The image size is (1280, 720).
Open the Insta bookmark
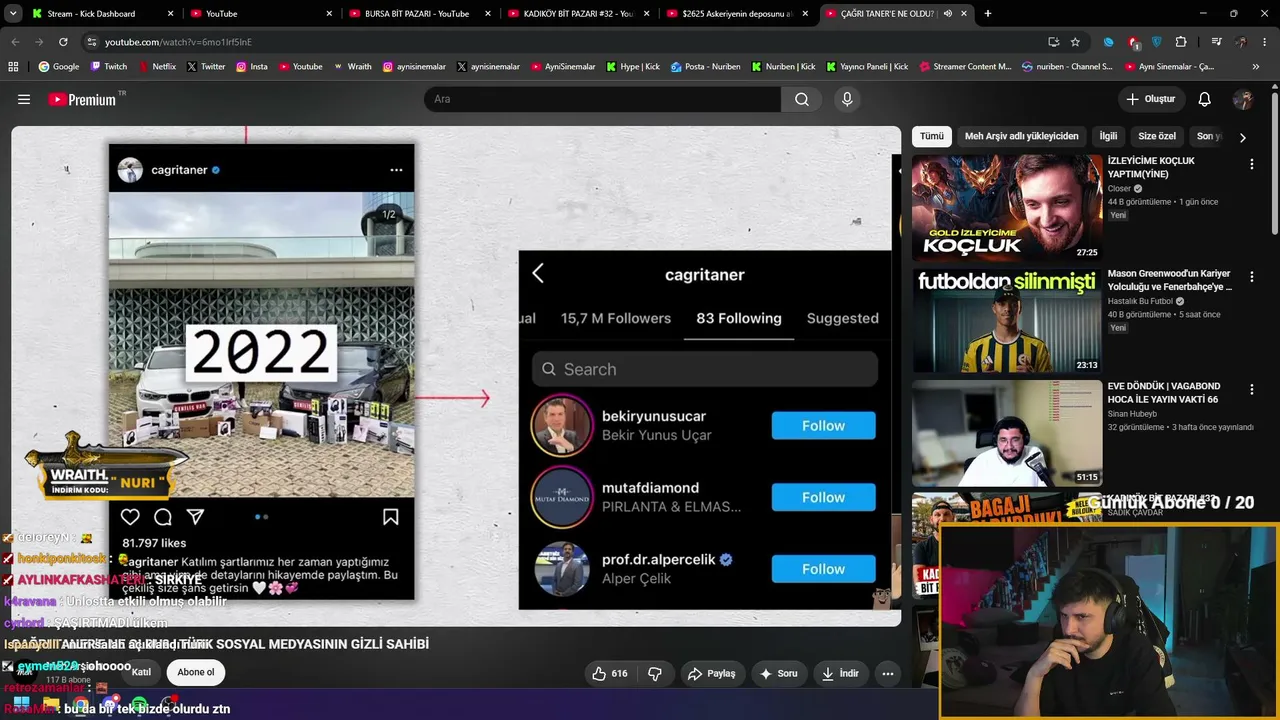[252, 67]
